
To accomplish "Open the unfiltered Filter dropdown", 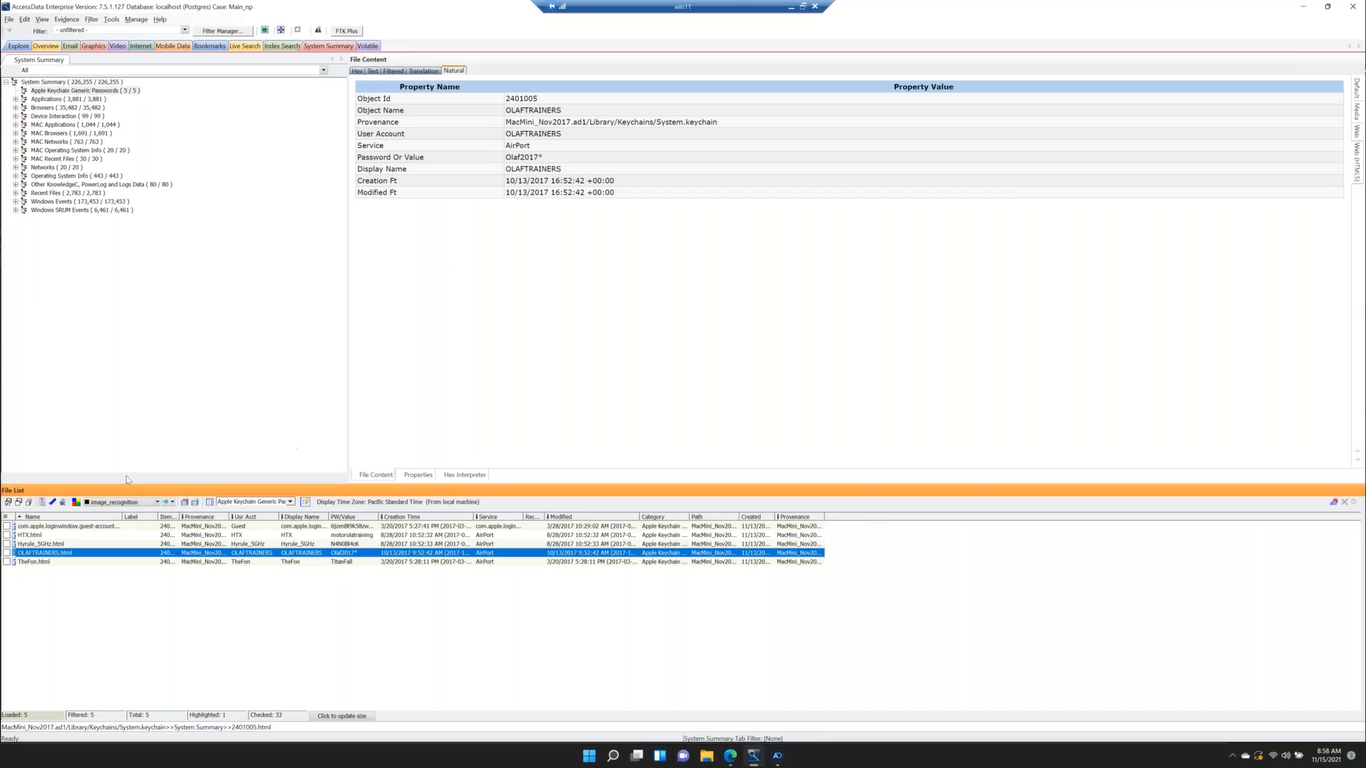I will click(184, 30).
